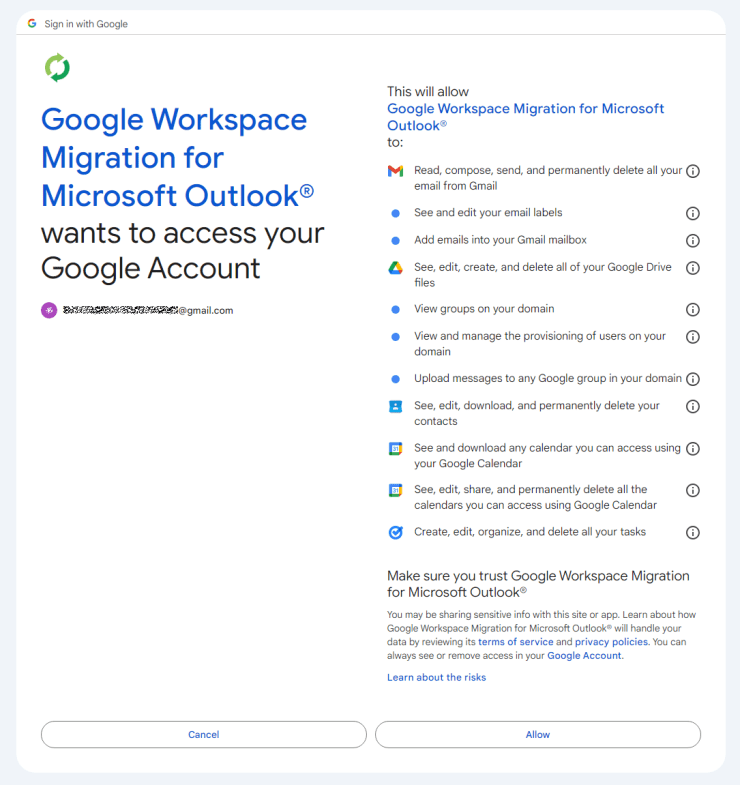Click 'View groups on your domain' text
This screenshot has height=785, width=740.
[x=484, y=309]
